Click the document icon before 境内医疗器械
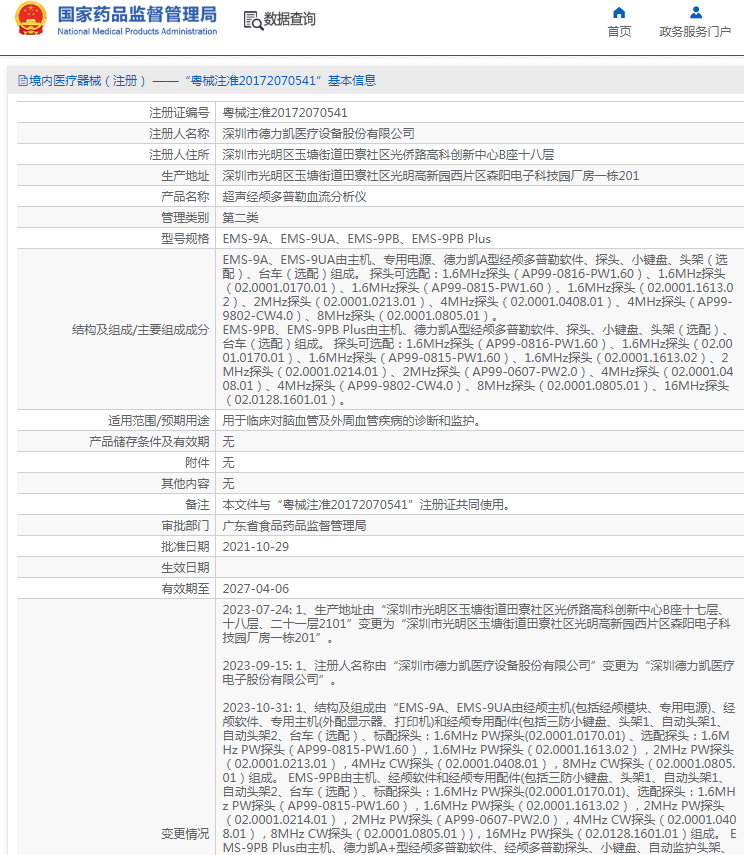744x855 pixels. (22, 81)
